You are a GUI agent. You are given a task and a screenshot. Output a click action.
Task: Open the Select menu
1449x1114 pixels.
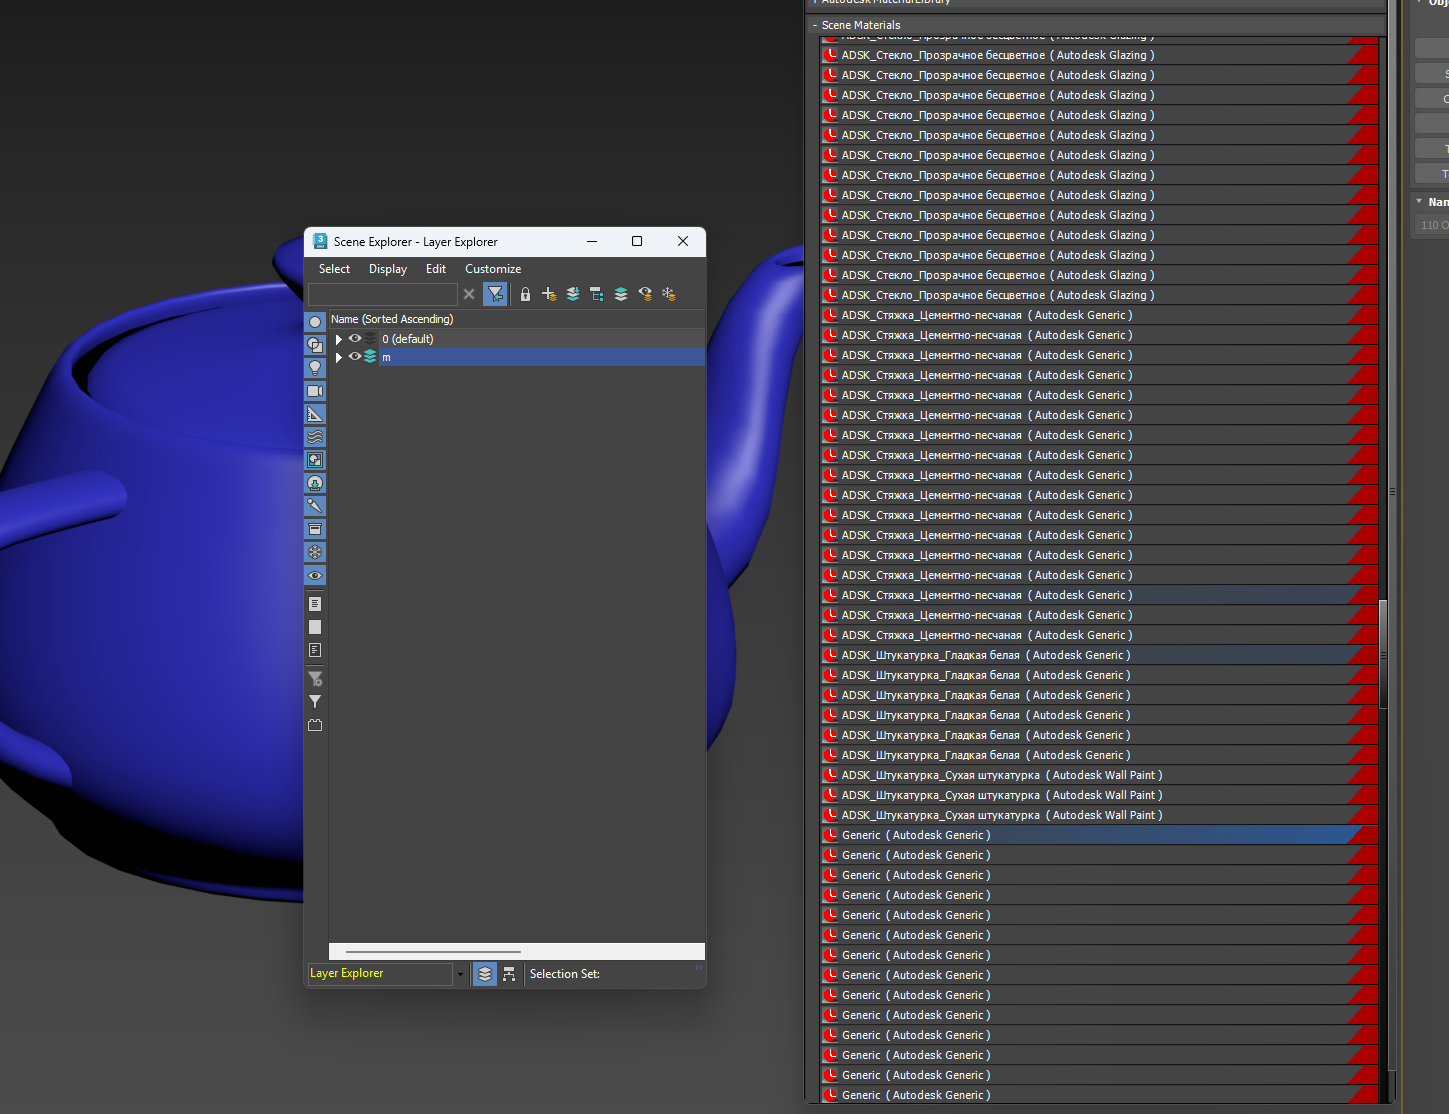tap(334, 269)
